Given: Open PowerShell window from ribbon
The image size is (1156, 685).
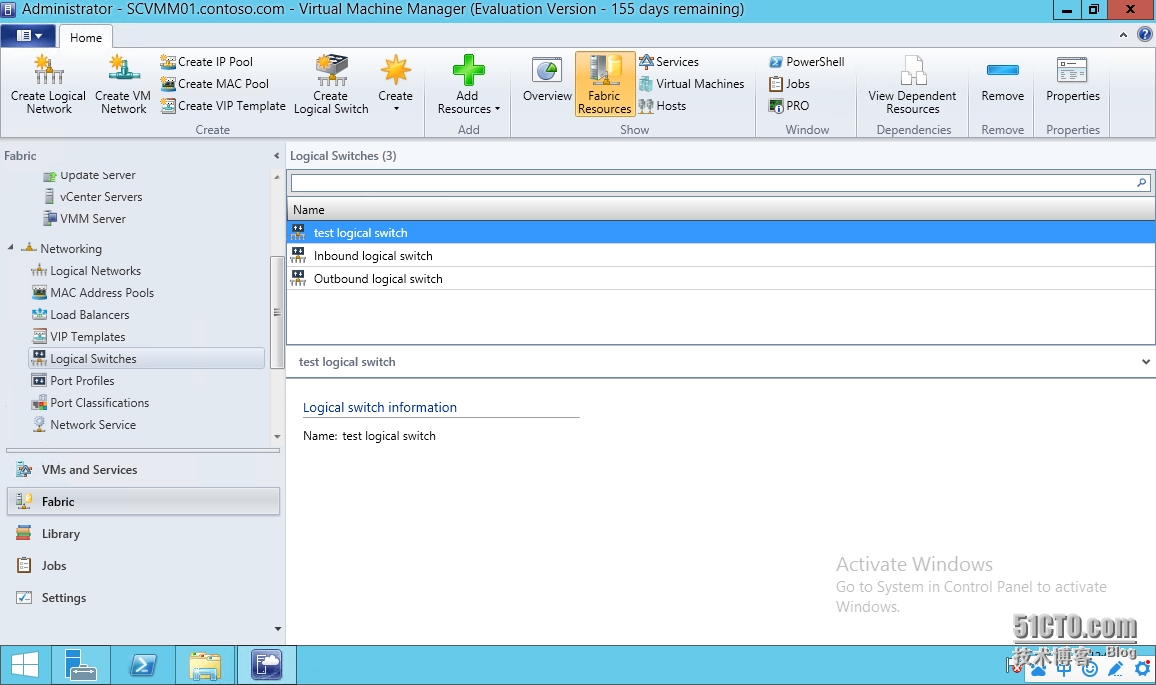Looking at the screenshot, I should (807, 62).
